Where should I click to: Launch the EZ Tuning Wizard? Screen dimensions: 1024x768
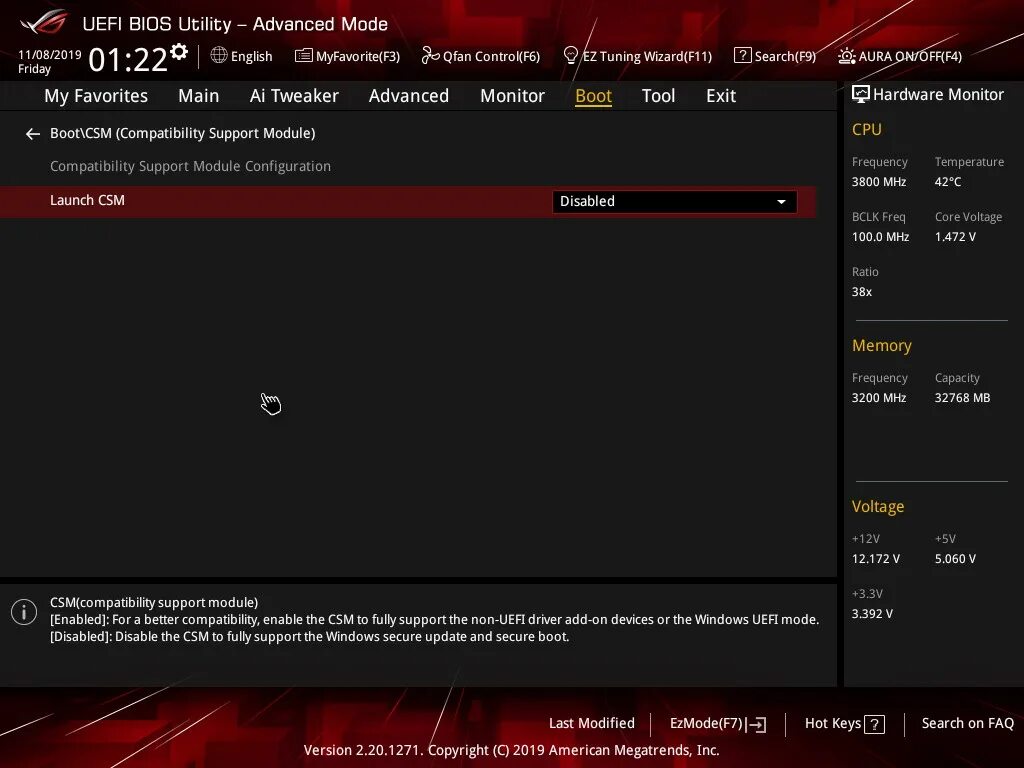click(637, 56)
